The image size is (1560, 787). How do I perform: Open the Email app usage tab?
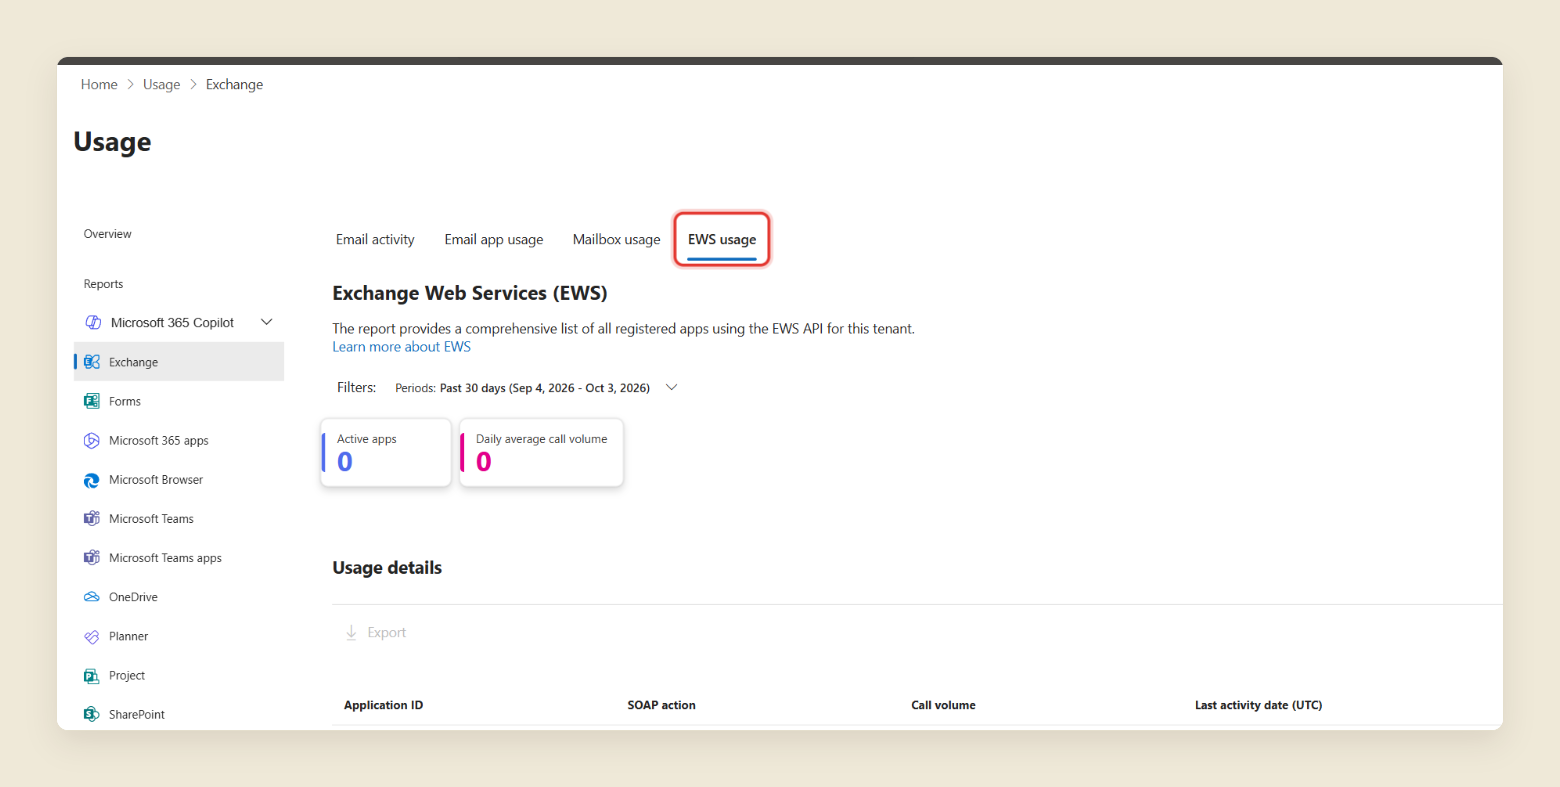[x=494, y=239]
